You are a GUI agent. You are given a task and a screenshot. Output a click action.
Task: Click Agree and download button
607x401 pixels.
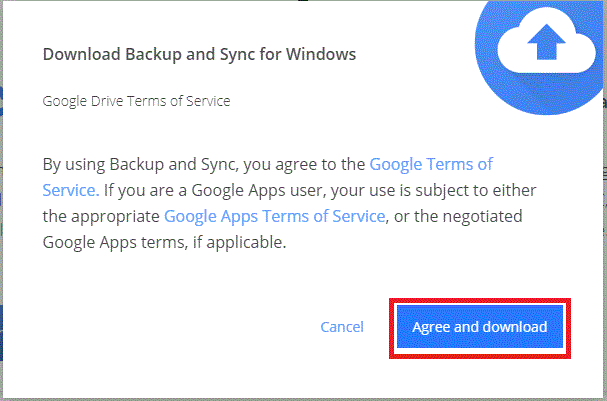[480, 327]
